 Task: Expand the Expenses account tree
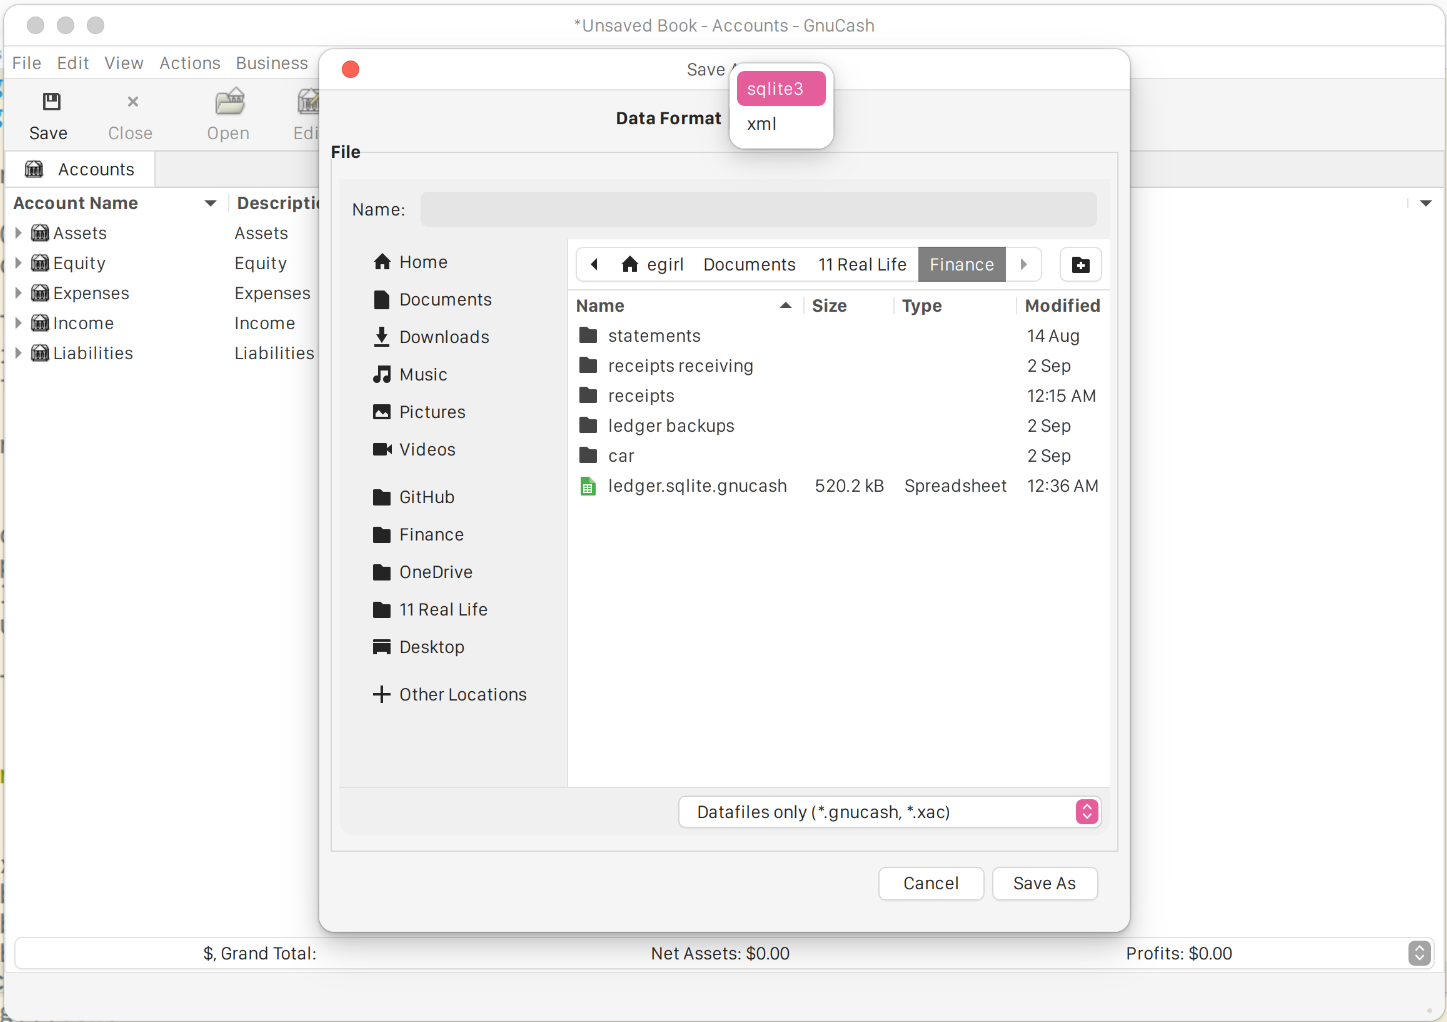(18, 293)
